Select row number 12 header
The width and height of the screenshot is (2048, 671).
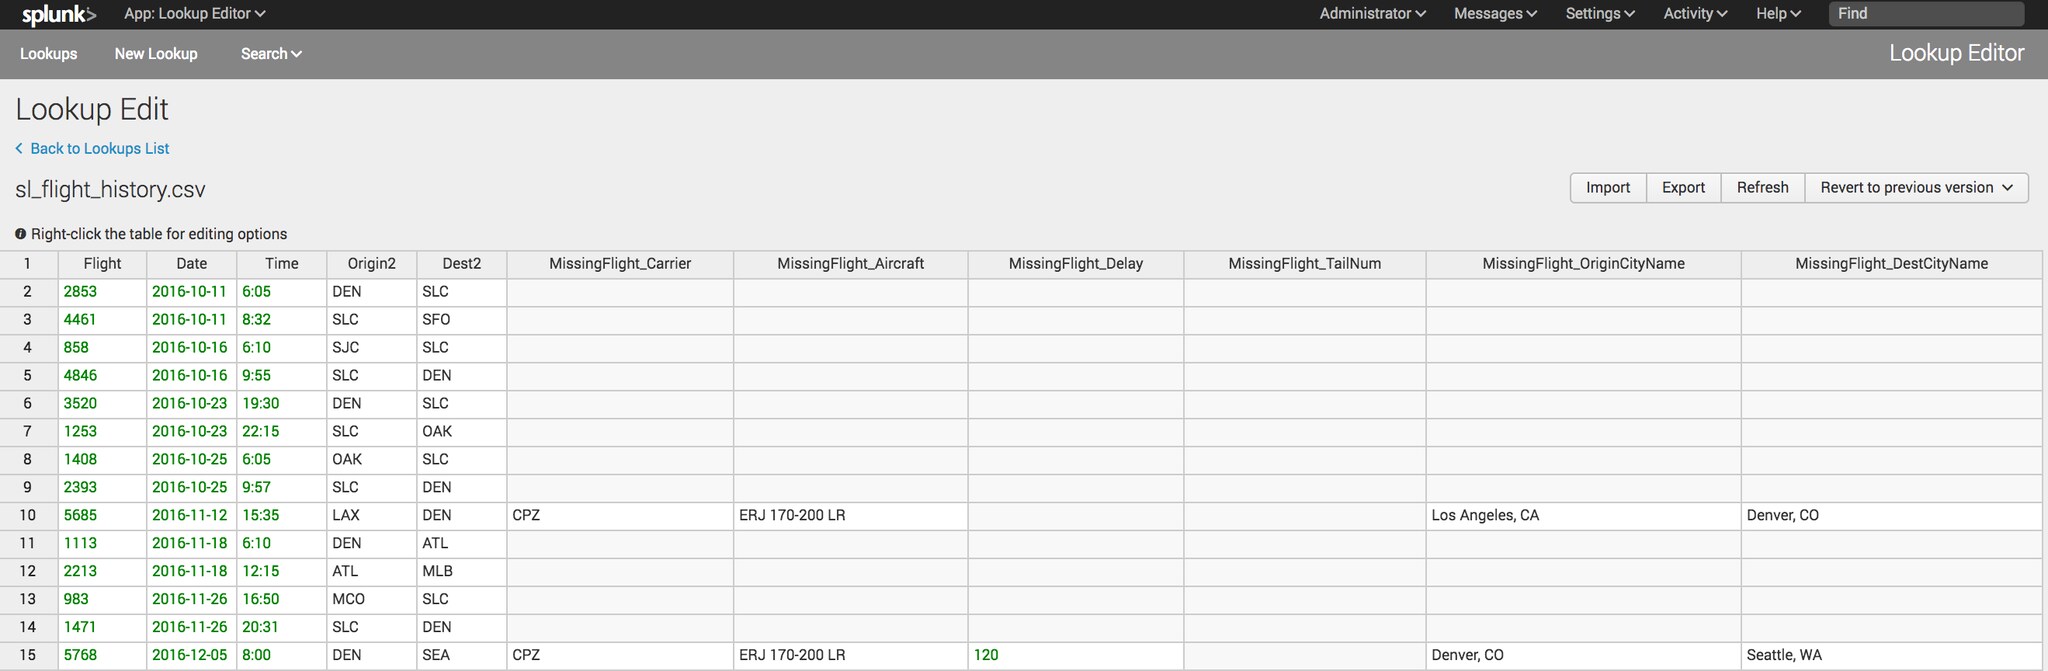[x=28, y=572]
